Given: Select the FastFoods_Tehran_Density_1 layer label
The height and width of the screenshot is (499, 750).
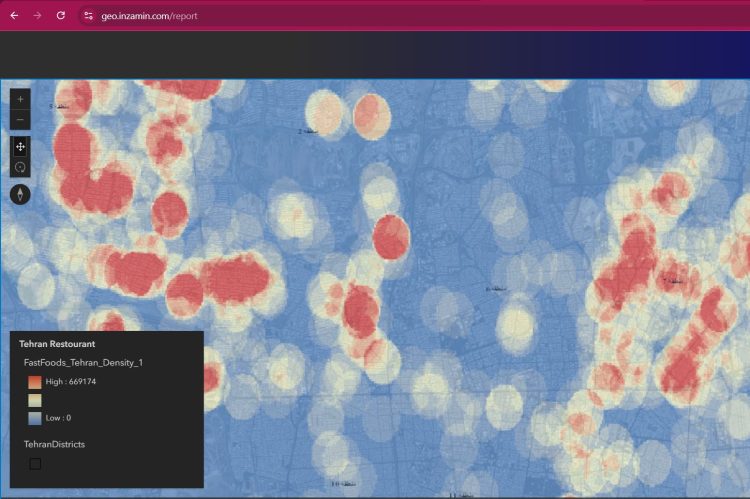Looking at the screenshot, I should [x=83, y=362].
